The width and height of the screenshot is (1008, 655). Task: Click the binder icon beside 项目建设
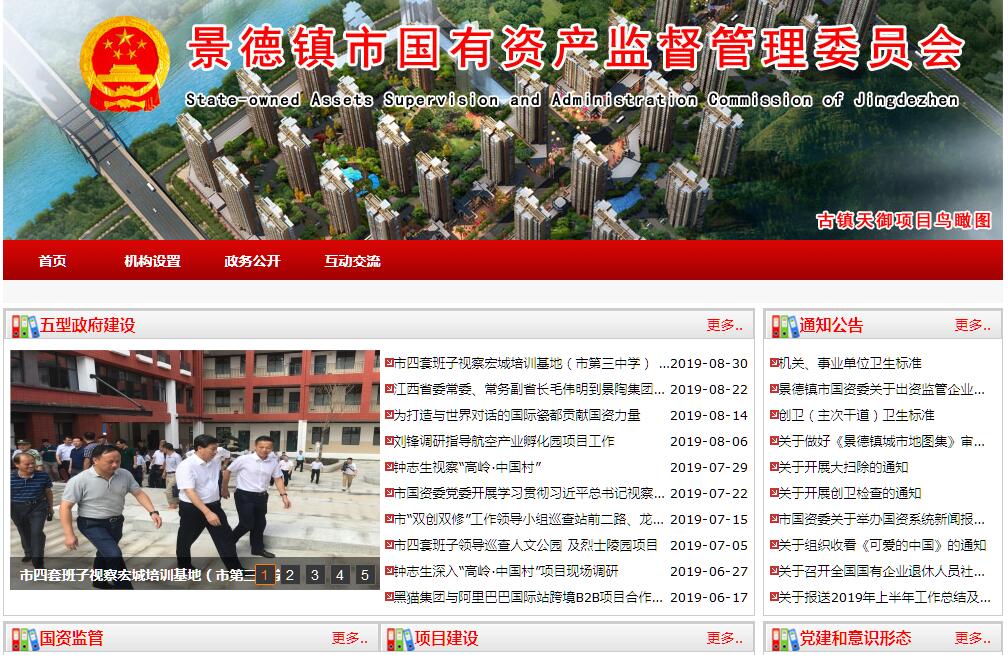pos(400,639)
